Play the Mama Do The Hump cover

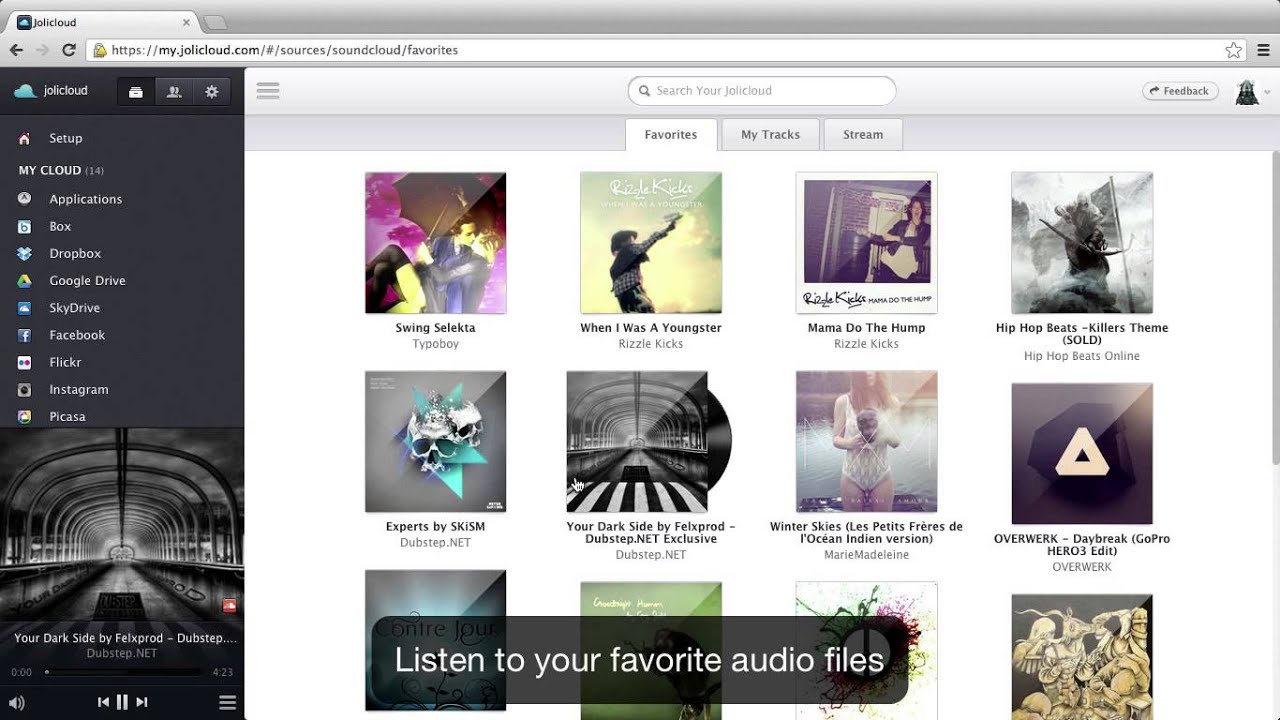(866, 243)
